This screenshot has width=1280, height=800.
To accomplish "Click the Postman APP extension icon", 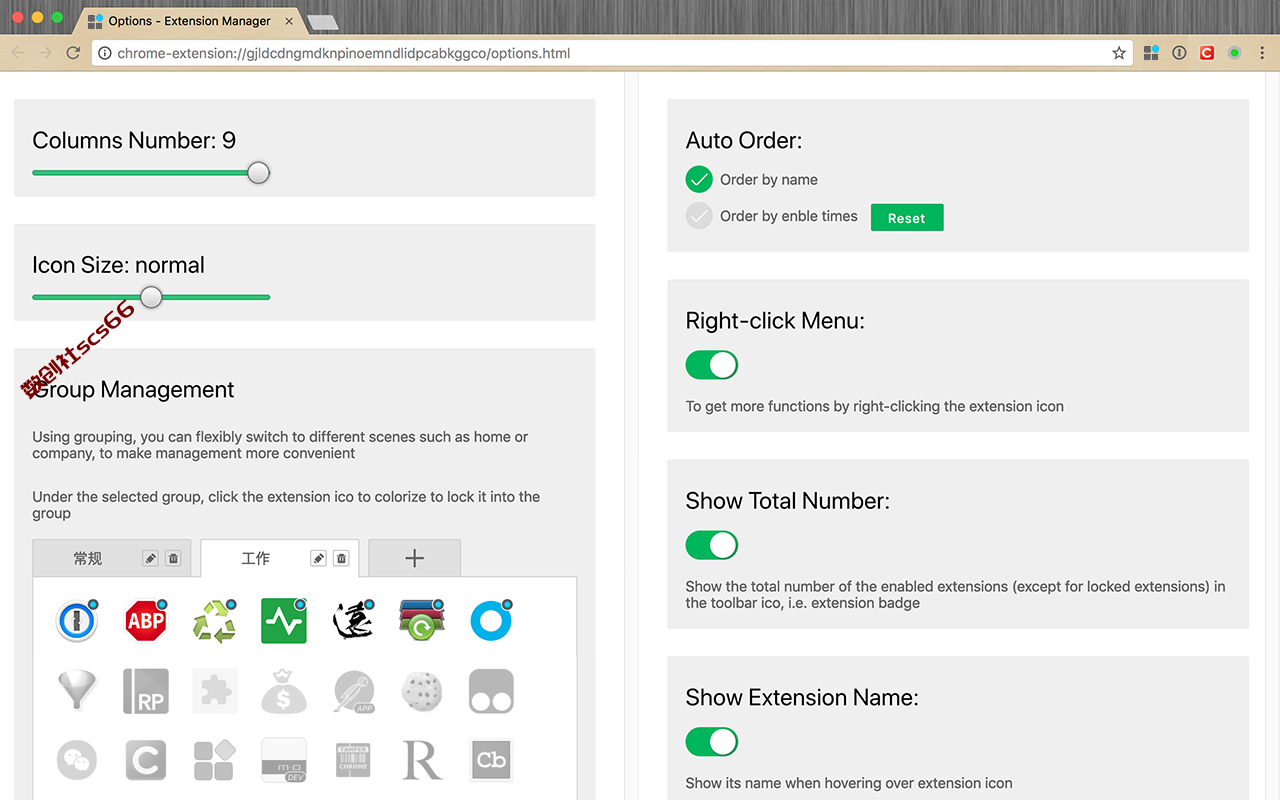I will tap(353, 691).
